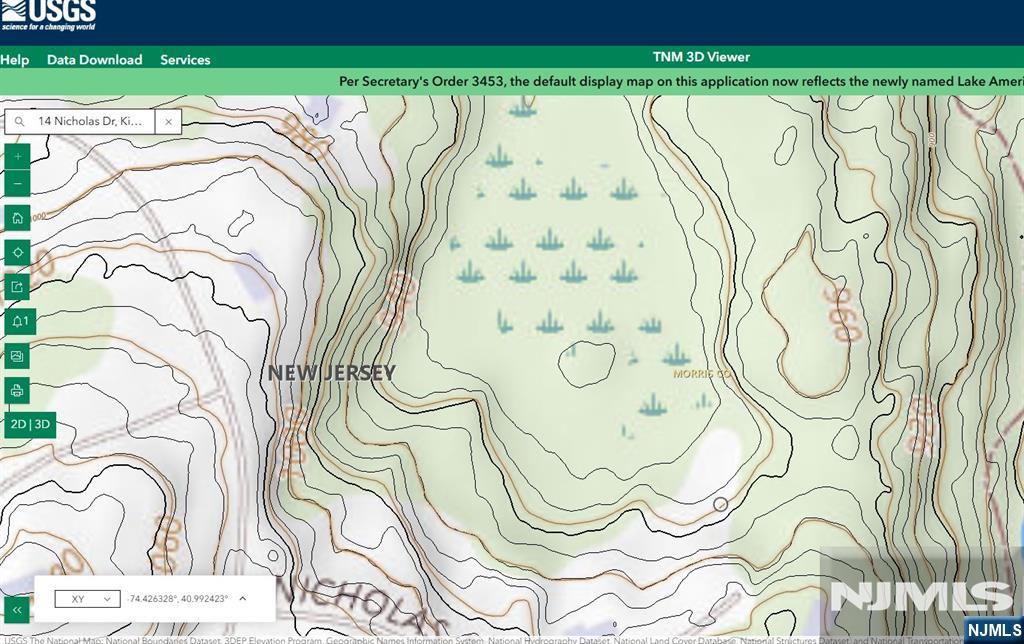Open the basemap gallery image icon
Screen dimensions: 1024x644
tap(18, 356)
